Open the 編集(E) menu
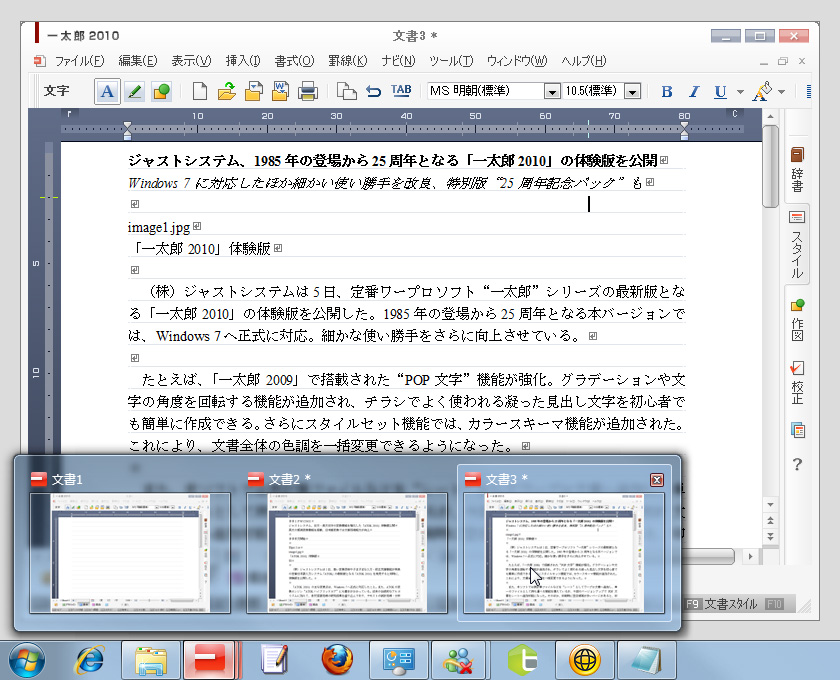The image size is (840, 680). pyautogui.click(x=138, y=61)
